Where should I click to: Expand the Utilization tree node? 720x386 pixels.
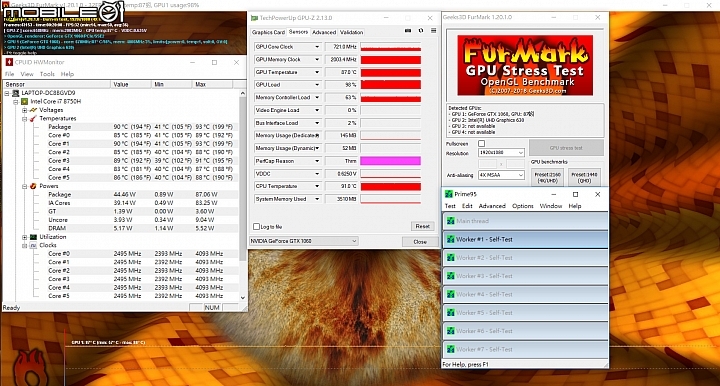tap(24, 237)
